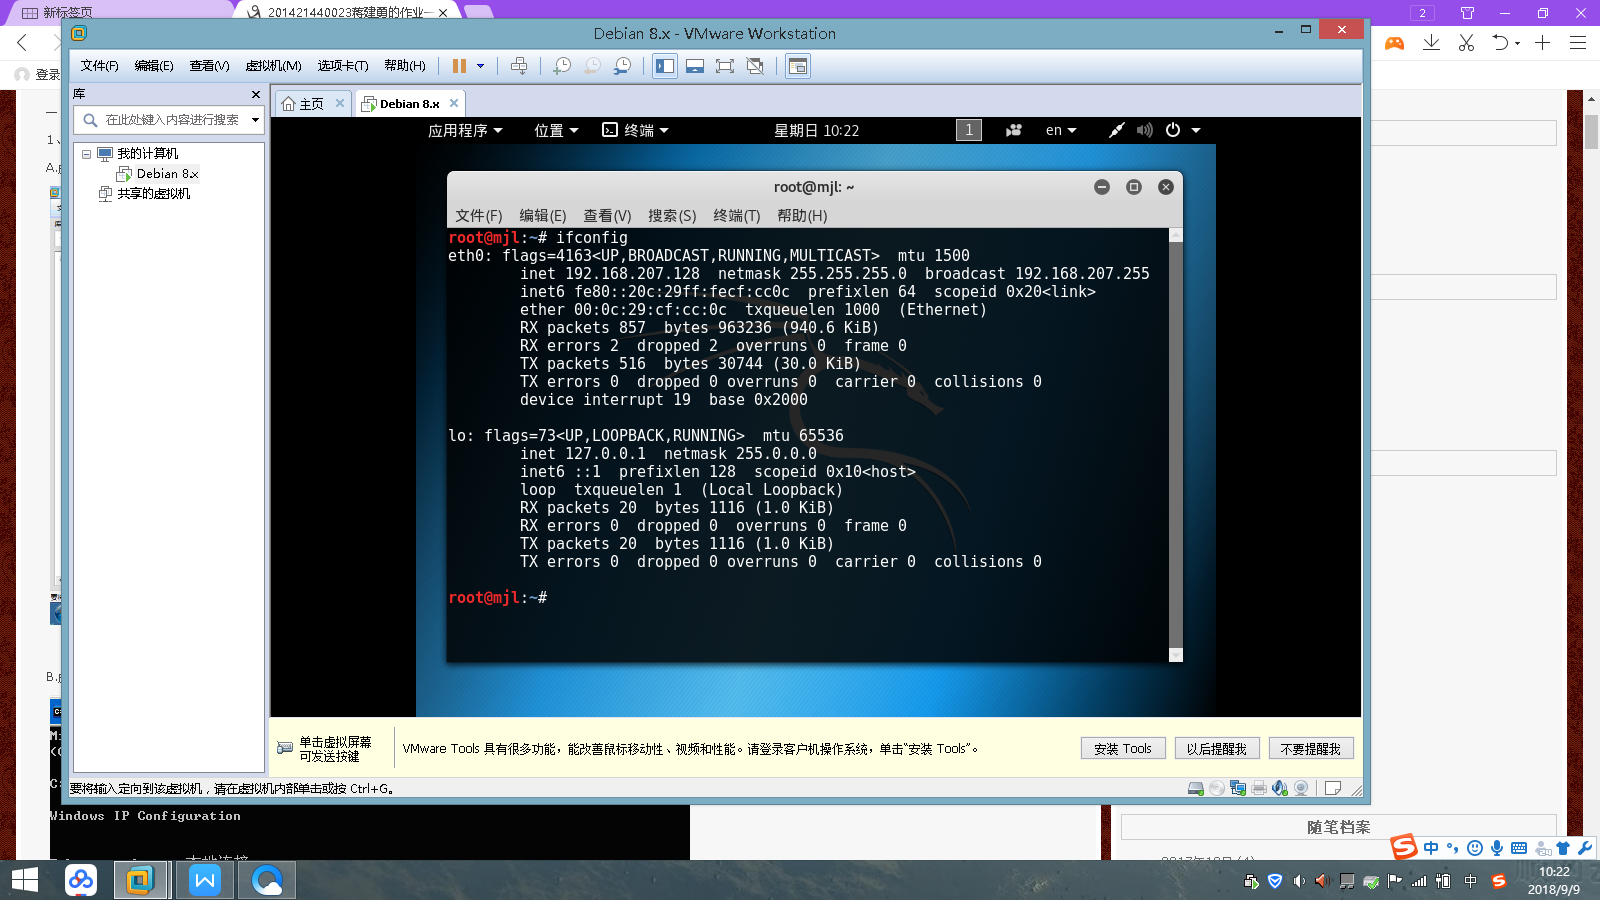Viewport: 1600px width, 900px height.
Task: Click the 不要提醒我 button
Action: click(x=1311, y=749)
